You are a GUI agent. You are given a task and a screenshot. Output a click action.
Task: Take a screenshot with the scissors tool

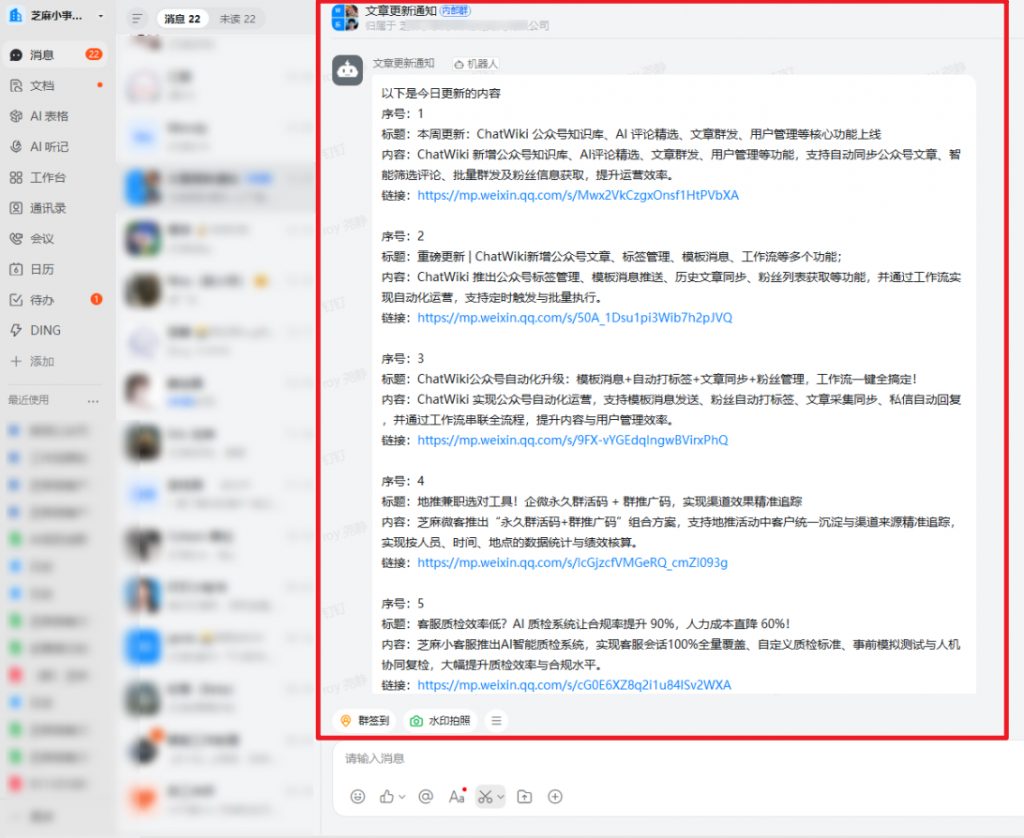coord(485,797)
